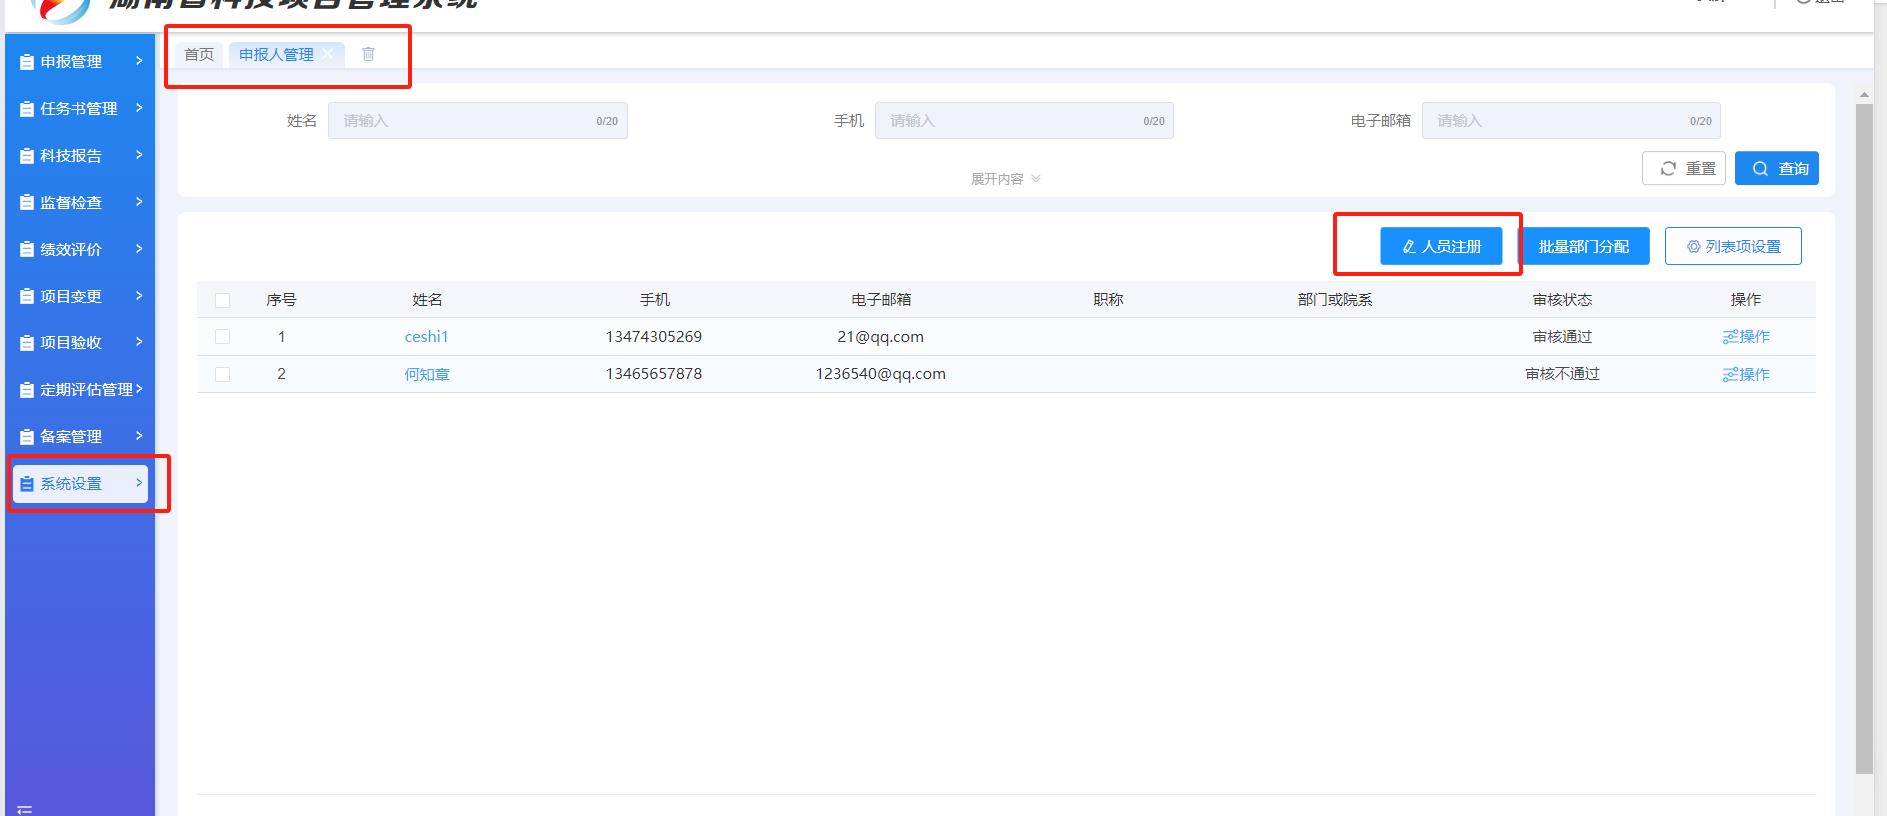Click the clipboard icon beside 项目验收
The width and height of the screenshot is (1887, 816).
click(27, 343)
